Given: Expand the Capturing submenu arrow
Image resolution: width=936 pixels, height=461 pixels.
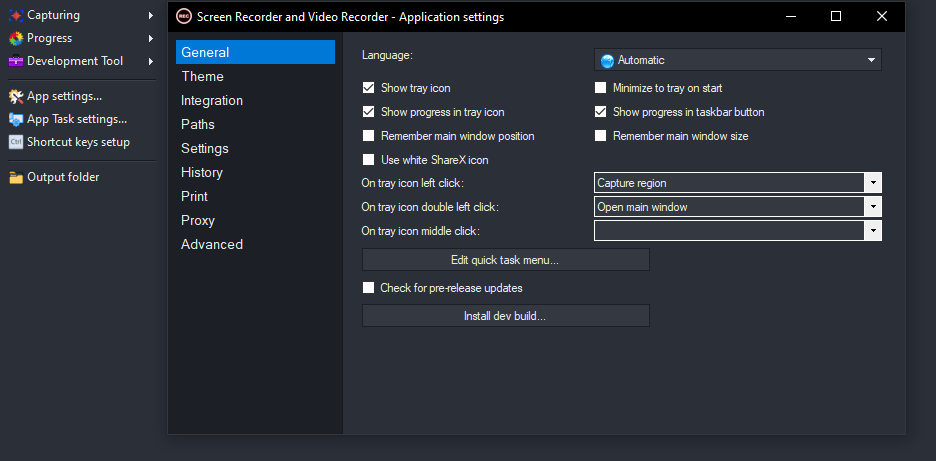Looking at the screenshot, I should [x=151, y=16].
